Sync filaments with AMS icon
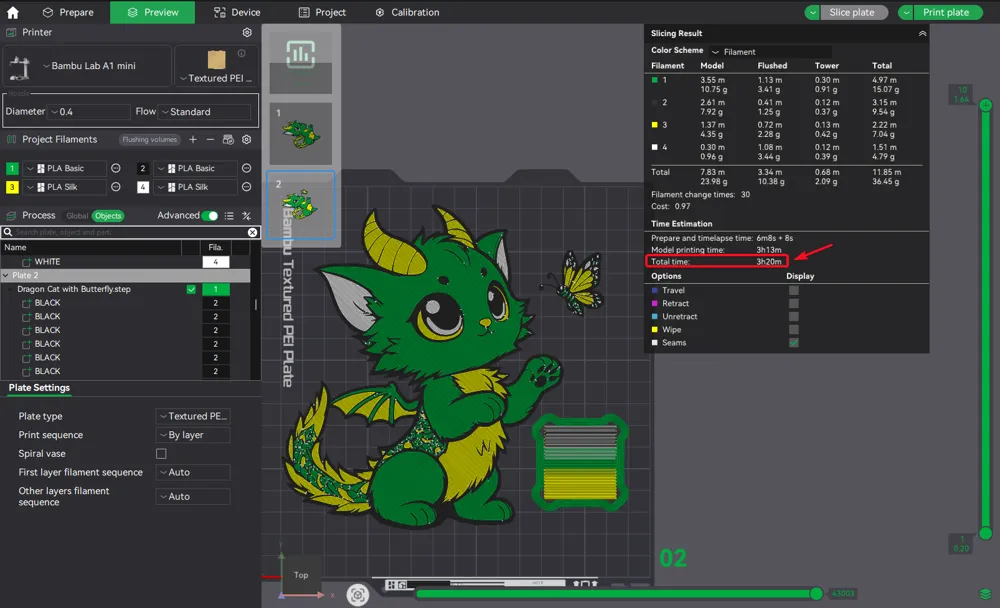This screenshot has width=1000, height=608. (x=228, y=139)
